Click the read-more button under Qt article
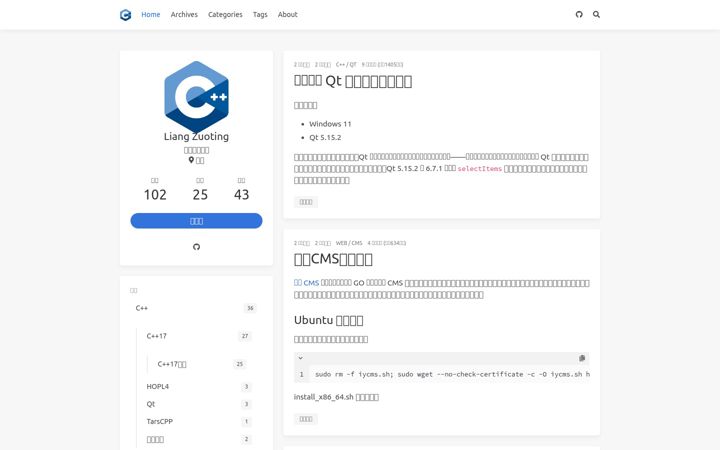The image size is (720, 450). pyautogui.click(x=306, y=202)
